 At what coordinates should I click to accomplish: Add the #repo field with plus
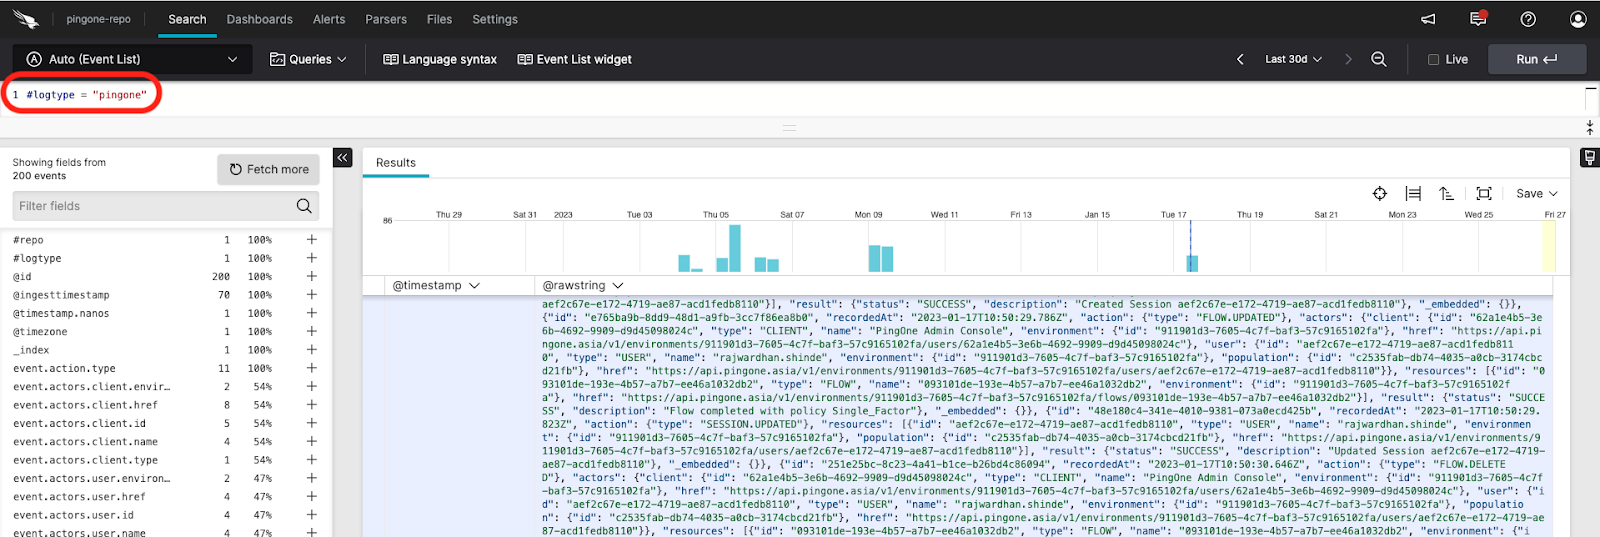click(x=312, y=240)
